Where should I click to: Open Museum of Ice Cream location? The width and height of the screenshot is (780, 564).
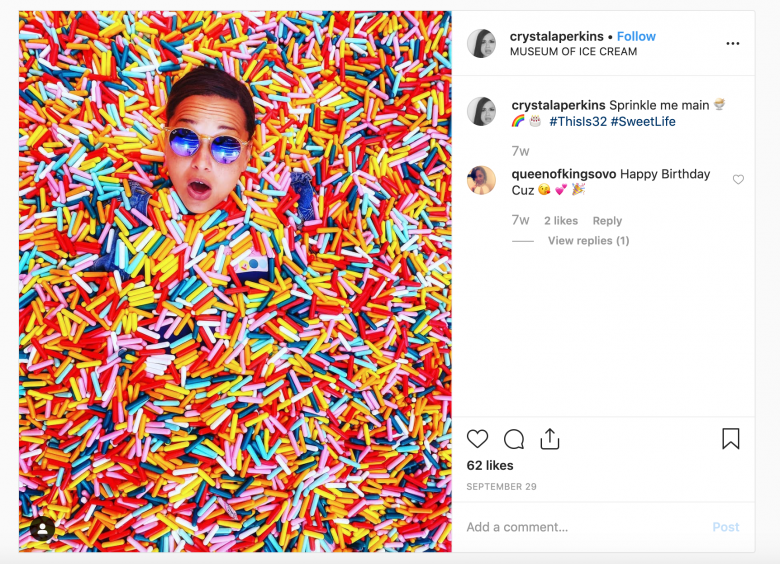click(x=573, y=52)
